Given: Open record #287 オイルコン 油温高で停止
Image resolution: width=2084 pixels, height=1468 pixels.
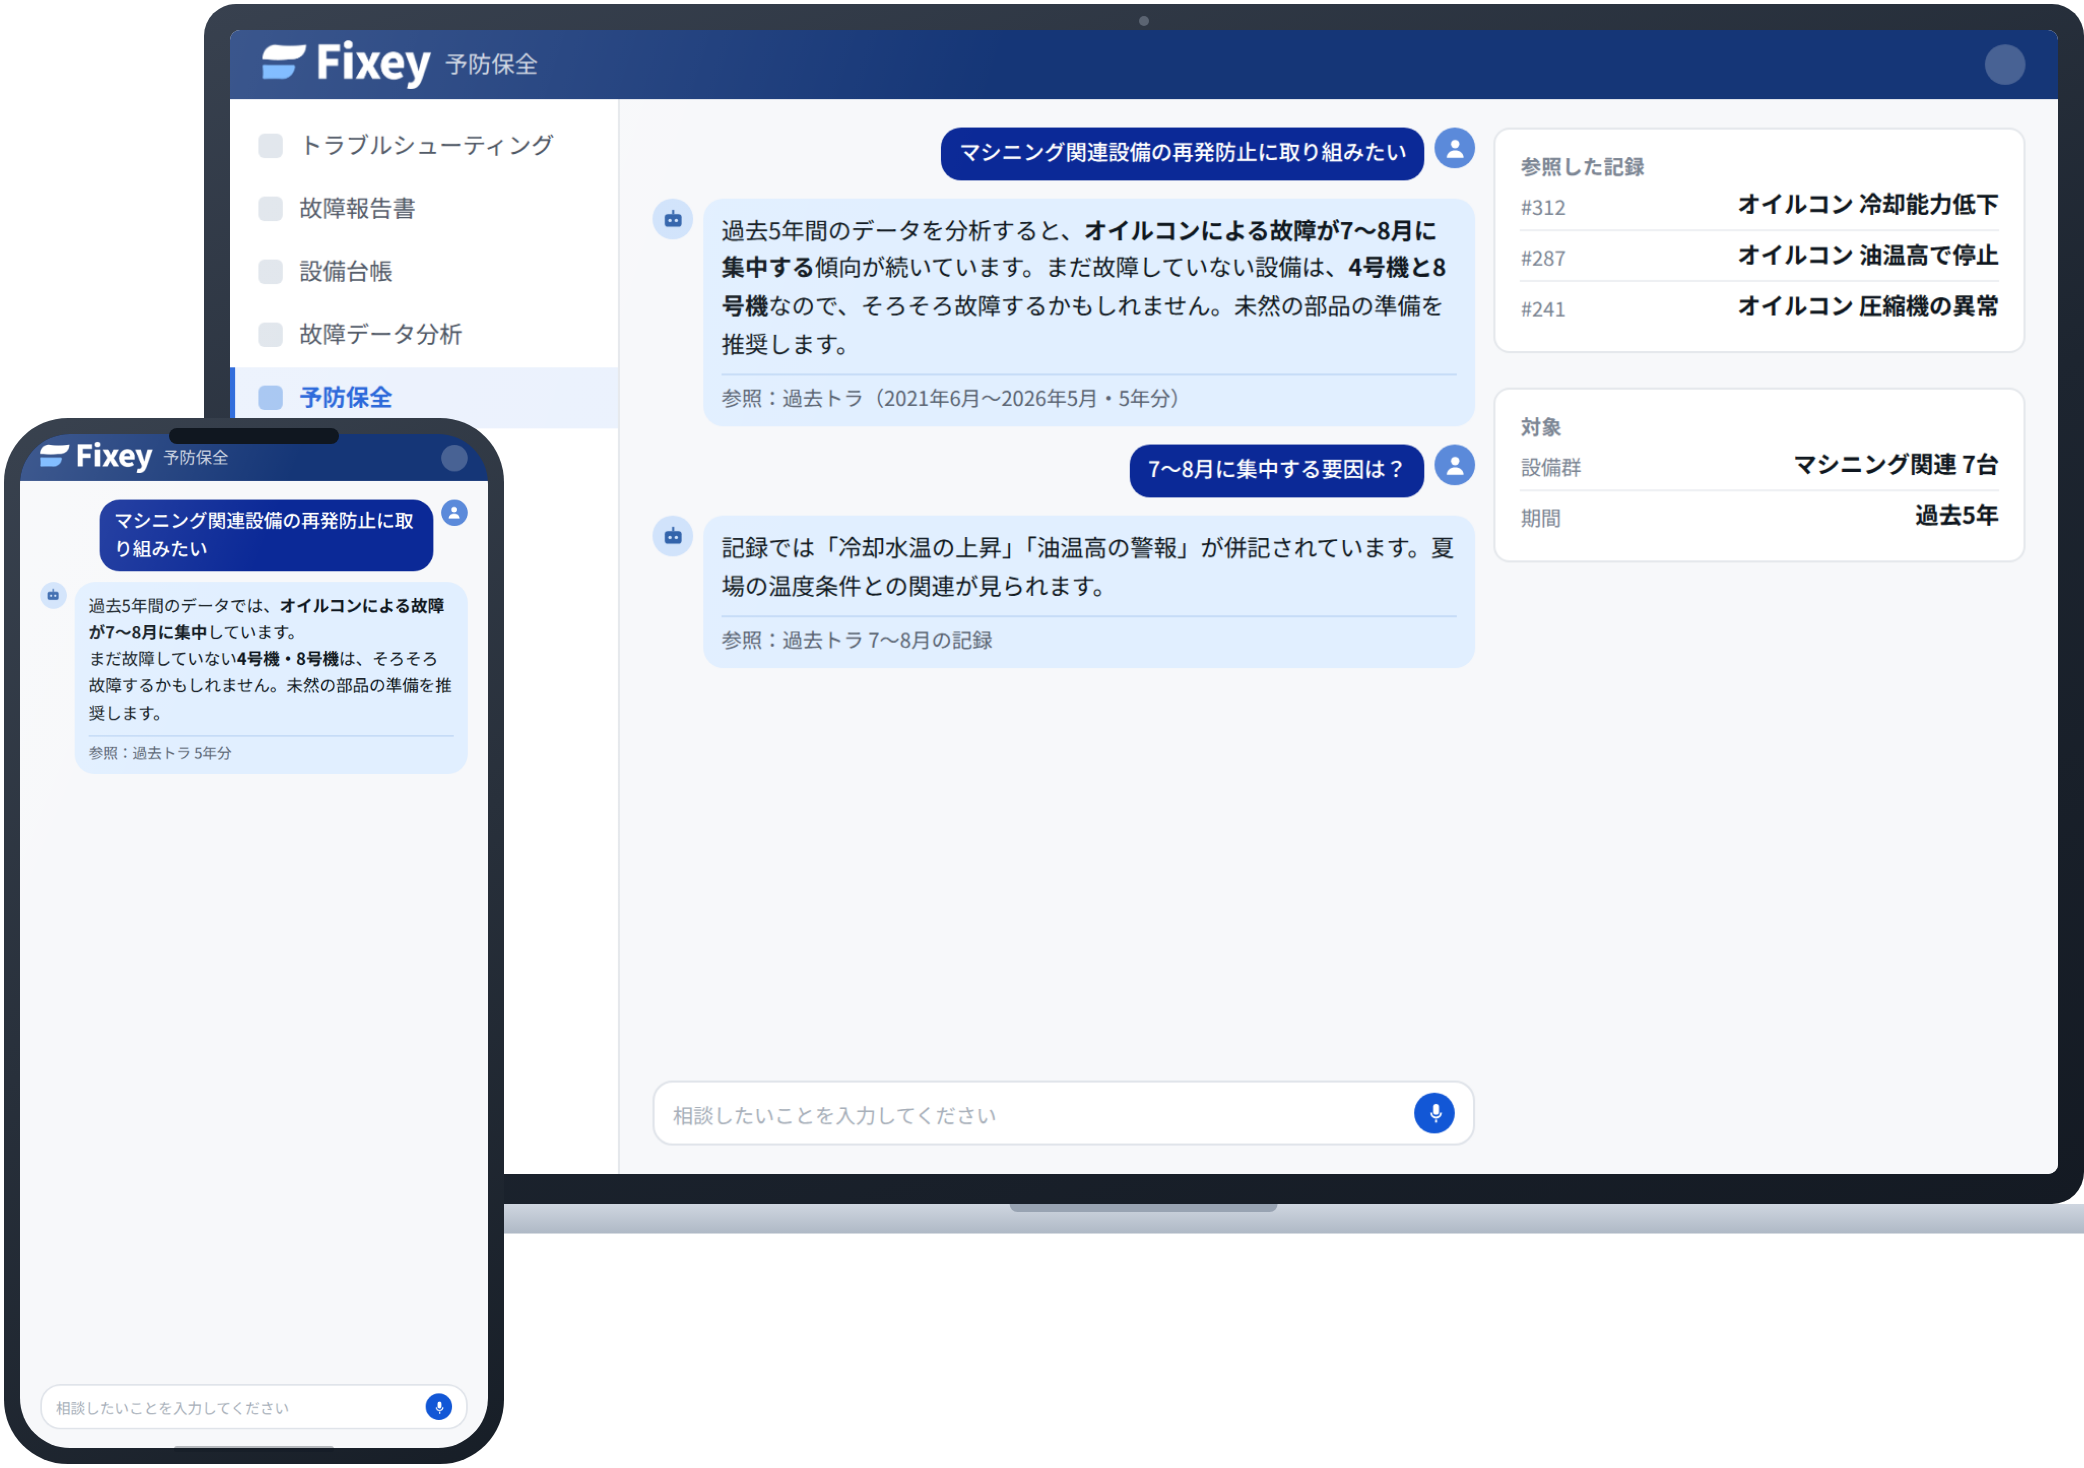Looking at the screenshot, I should point(1759,257).
